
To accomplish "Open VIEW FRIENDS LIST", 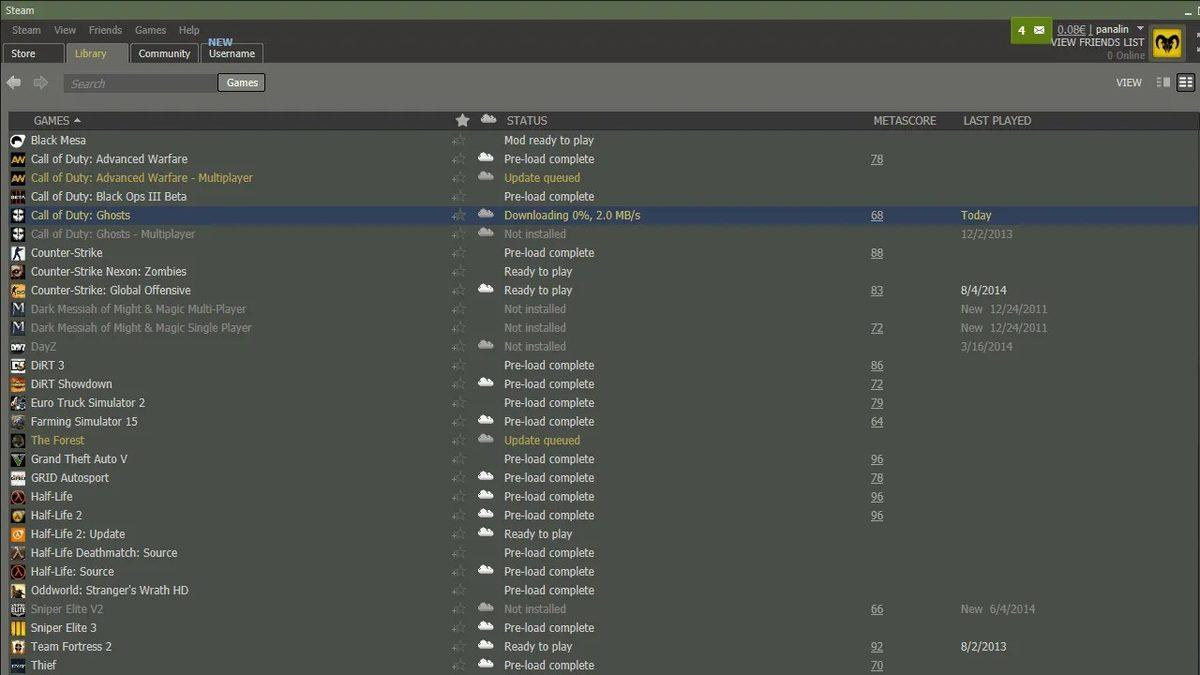I will 1096,42.
